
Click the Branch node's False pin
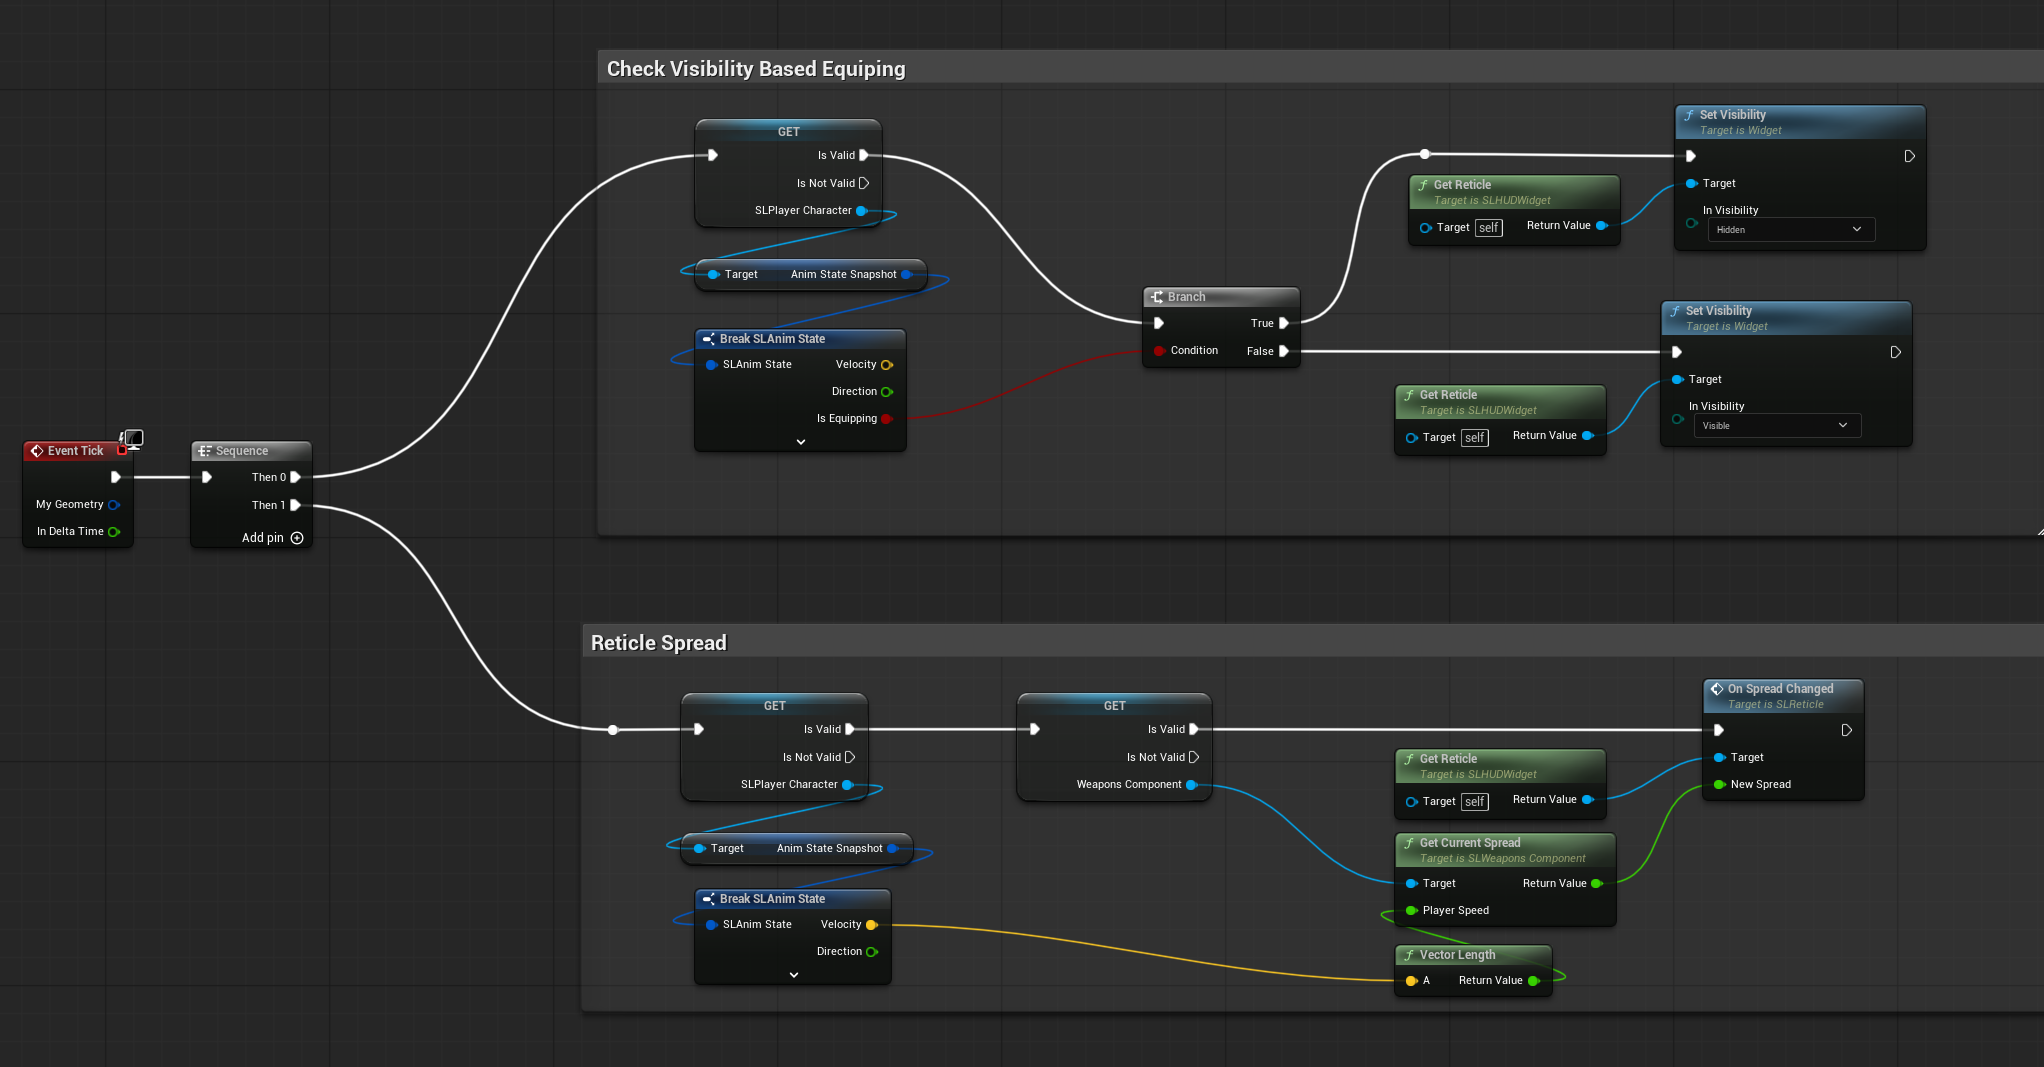point(1284,351)
